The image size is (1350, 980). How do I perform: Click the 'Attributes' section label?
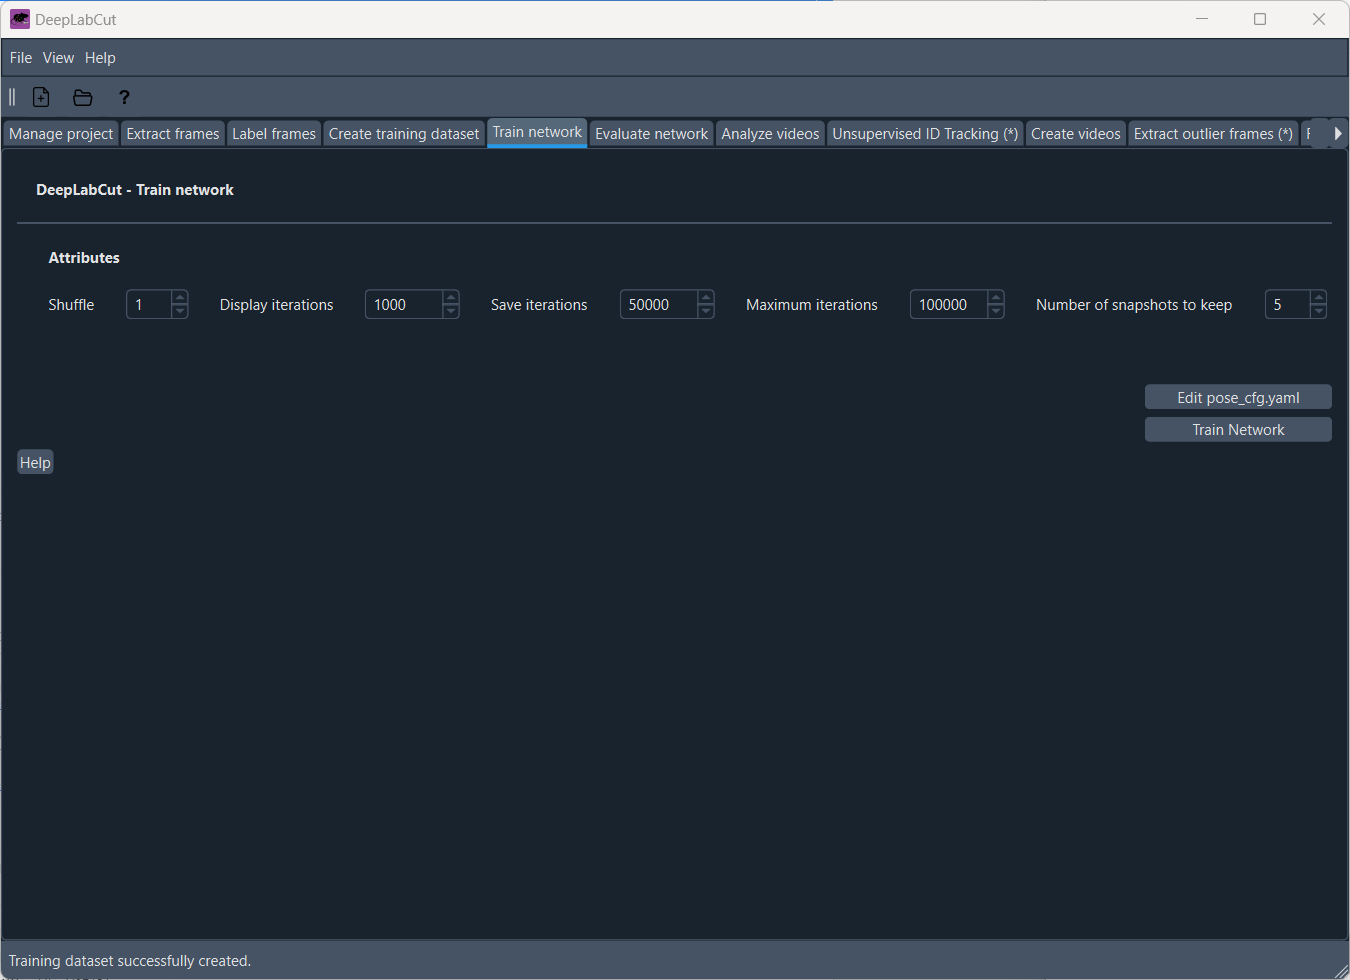(x=84, y=258)
